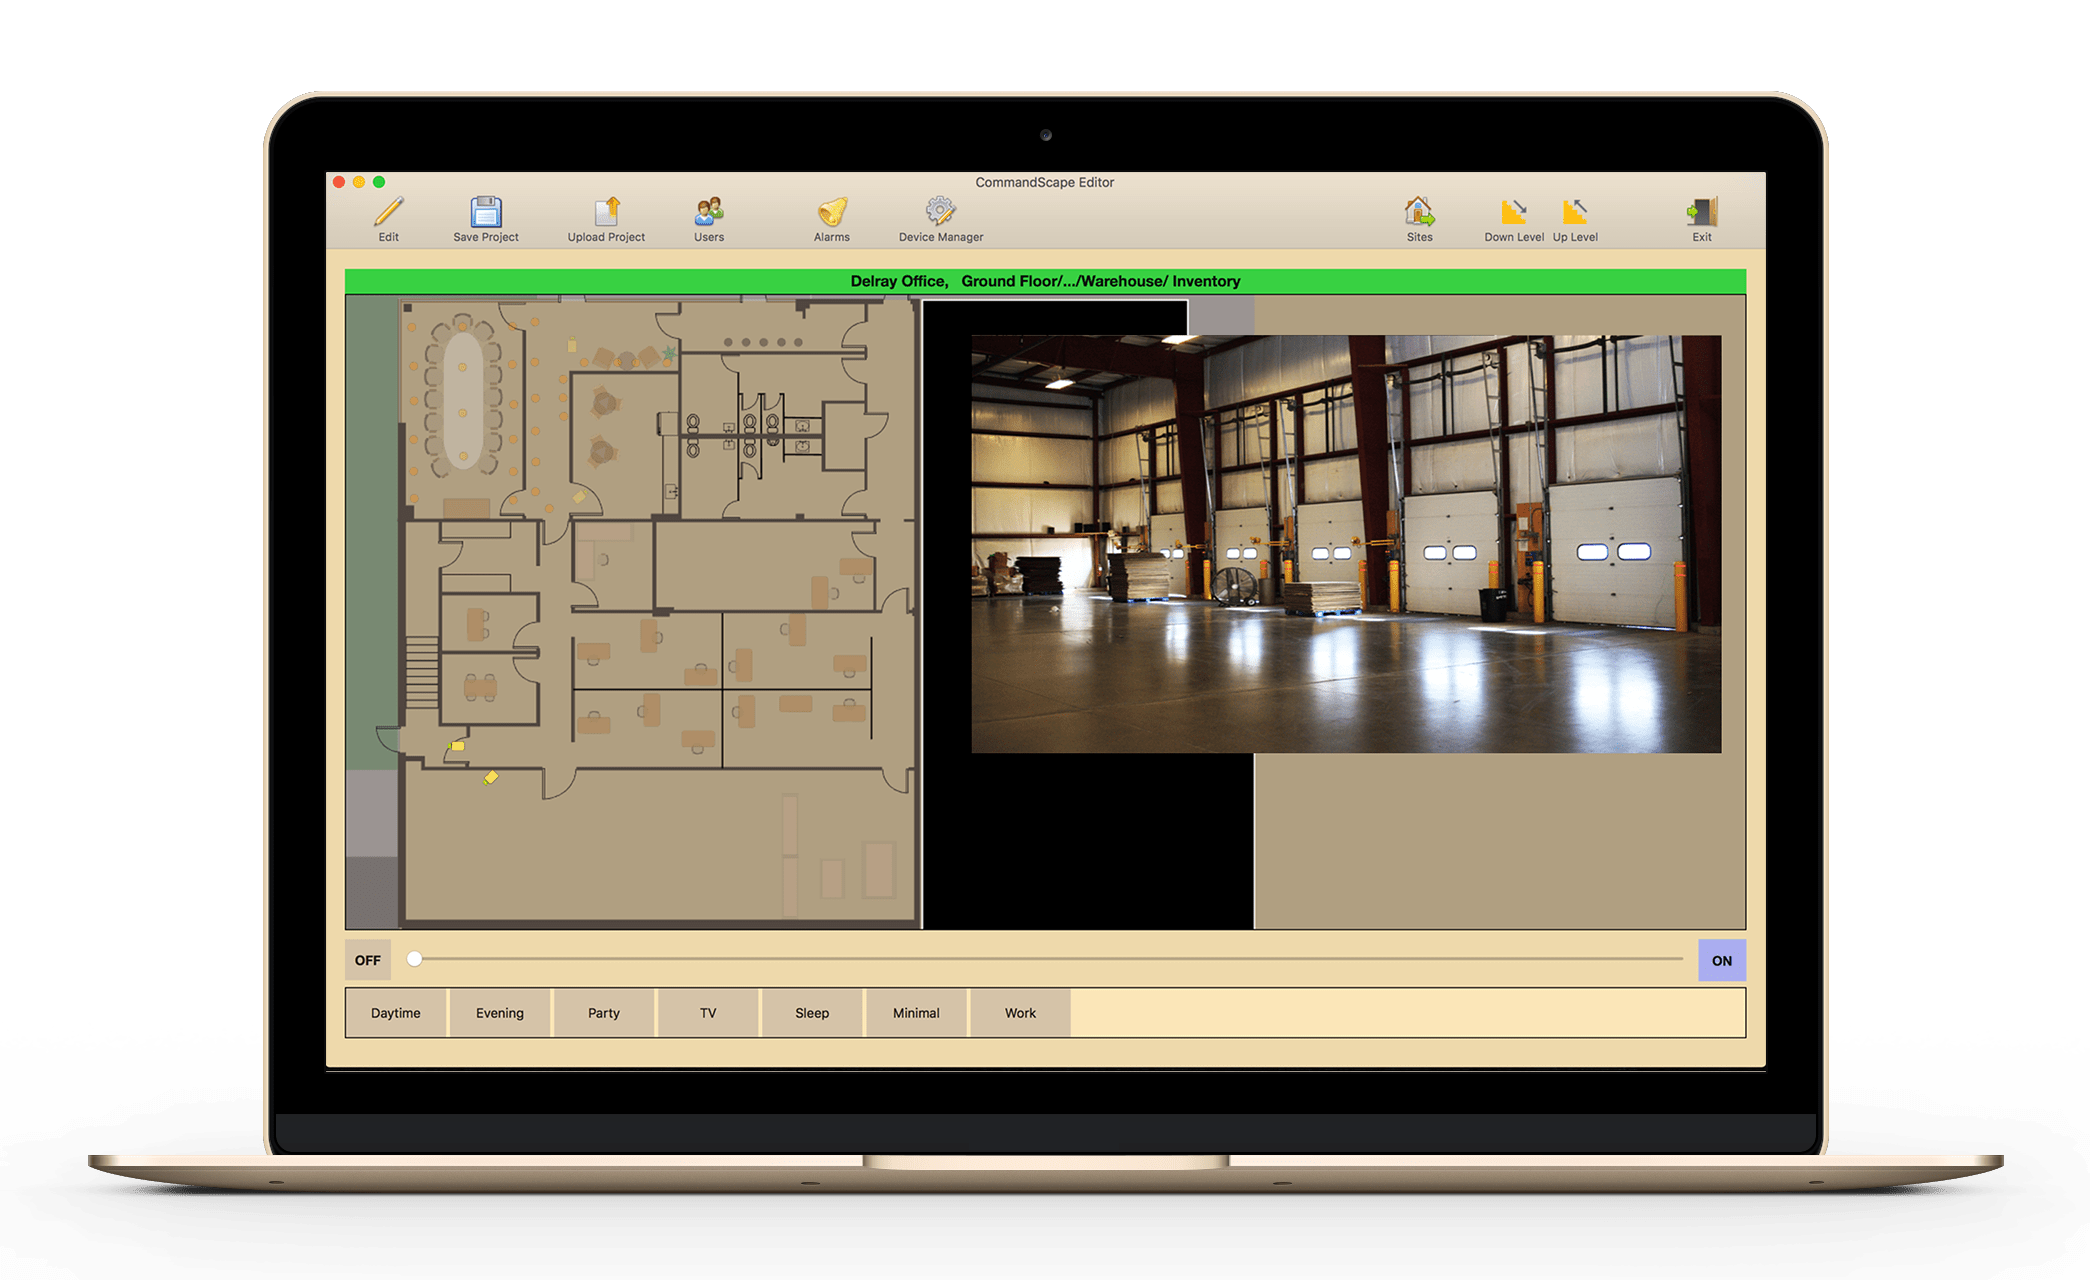Viewport: 2090px width, 1280px height.
Task: Activate the Evening scene
Action: click(500, 1013)
